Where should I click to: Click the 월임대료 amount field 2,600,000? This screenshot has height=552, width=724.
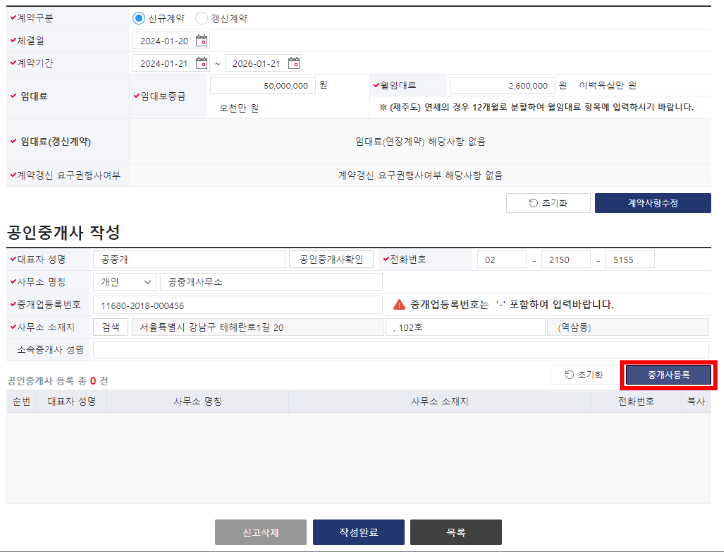coord(502,85)
